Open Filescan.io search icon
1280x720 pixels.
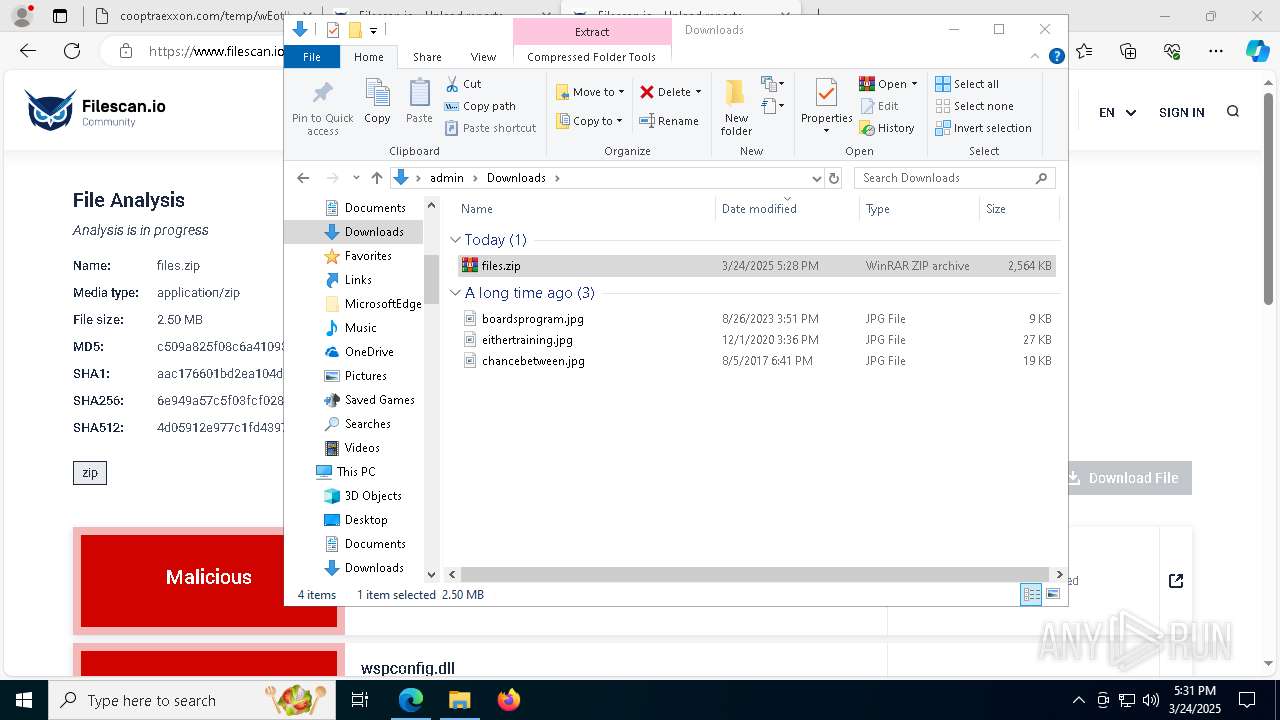1233,112
